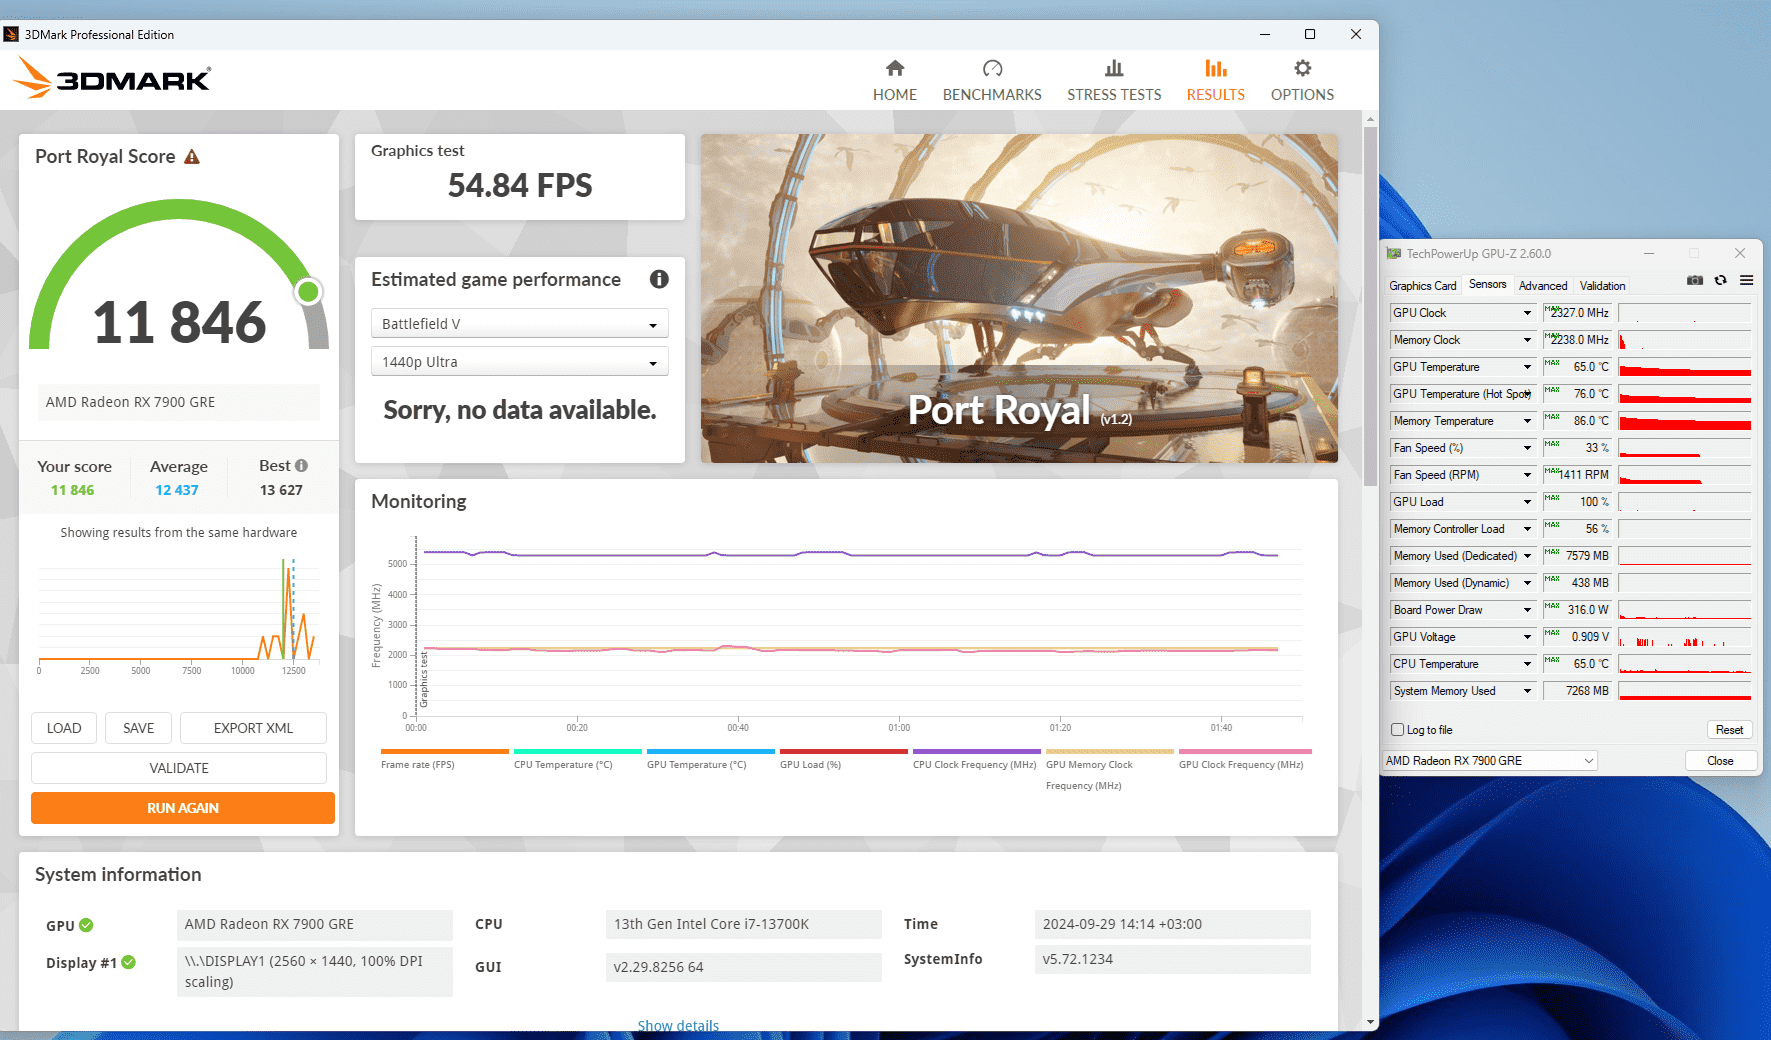Click the Show details link

coord(678,1026)
